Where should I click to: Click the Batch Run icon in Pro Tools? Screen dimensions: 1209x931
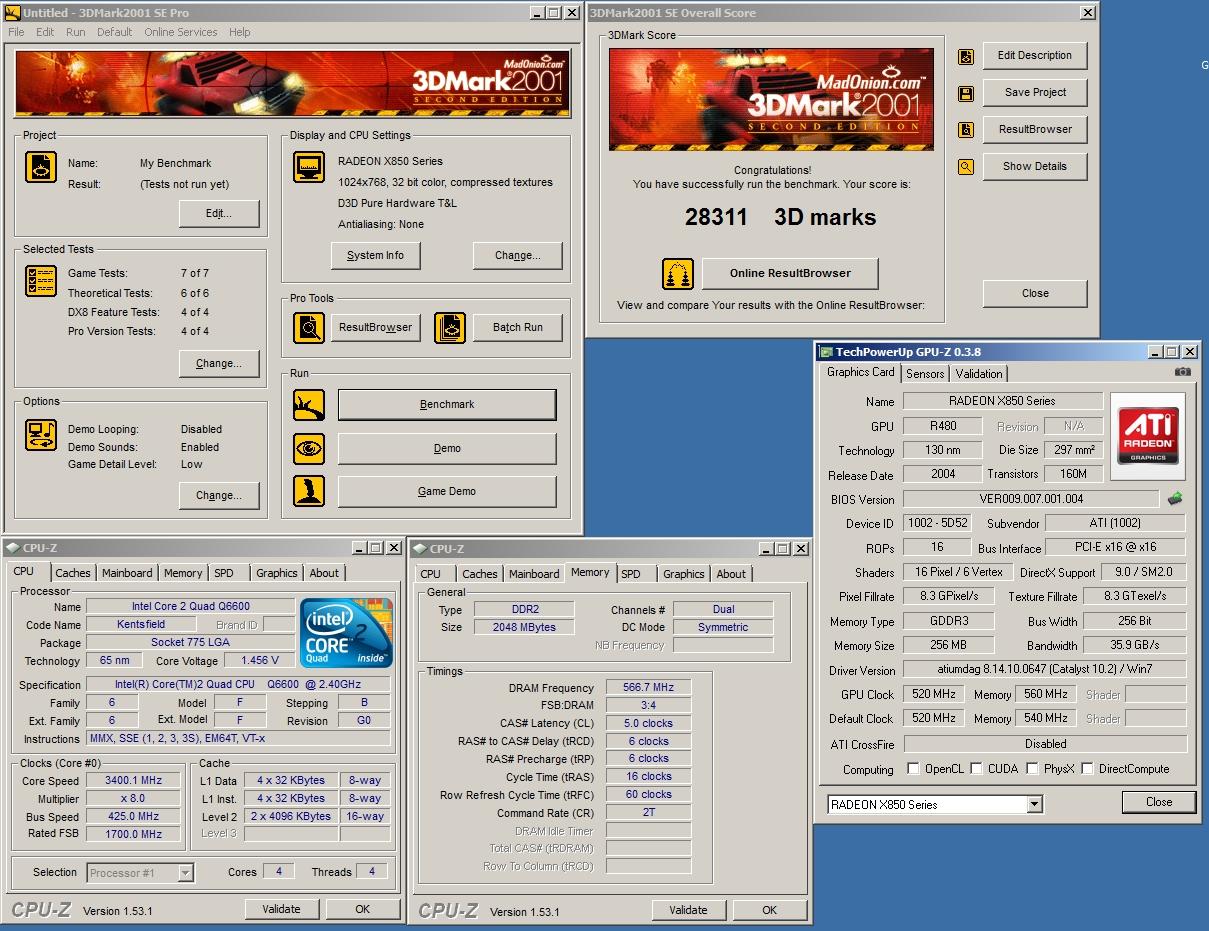pyautogui.click(x=450, y=328)
